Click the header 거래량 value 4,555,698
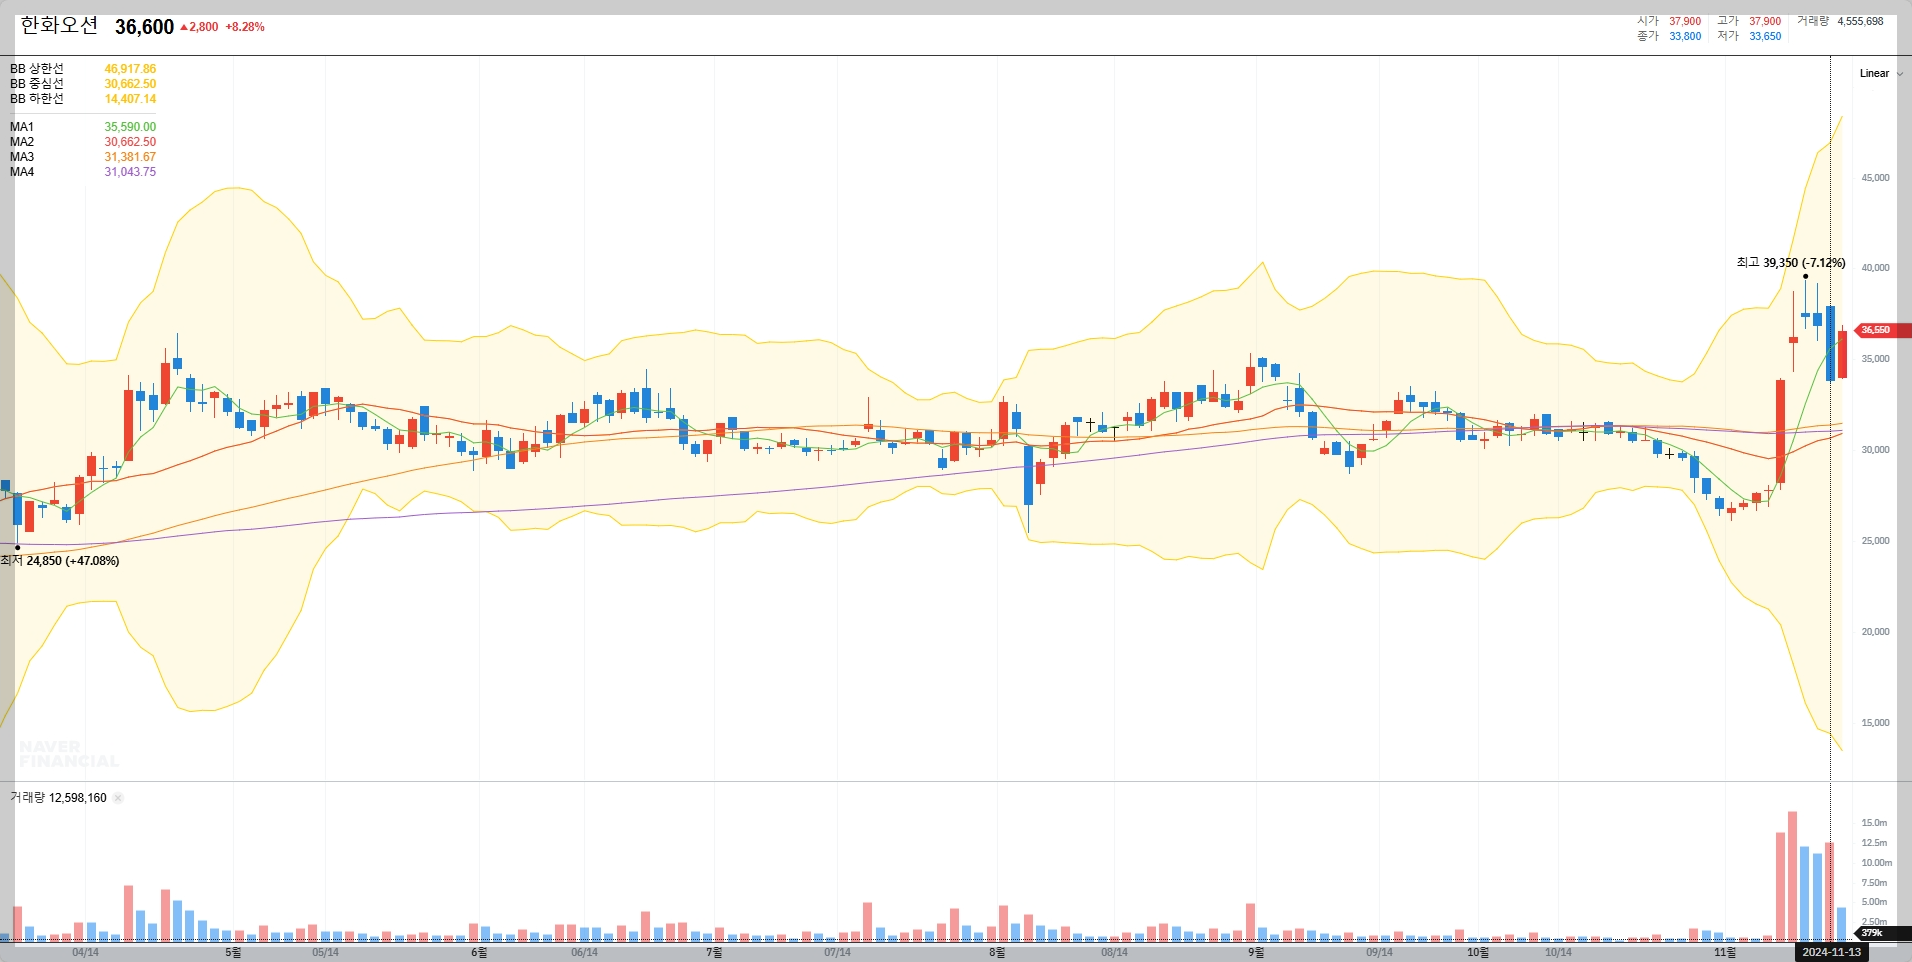Image resolution: width=1912 pixels, height=962 pixels. [1860, 21]
